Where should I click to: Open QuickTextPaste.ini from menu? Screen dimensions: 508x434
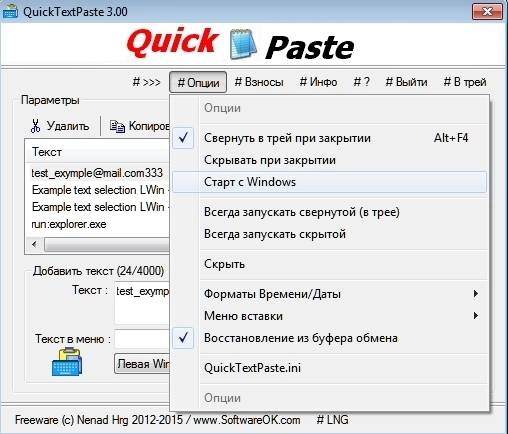[329, 368]
